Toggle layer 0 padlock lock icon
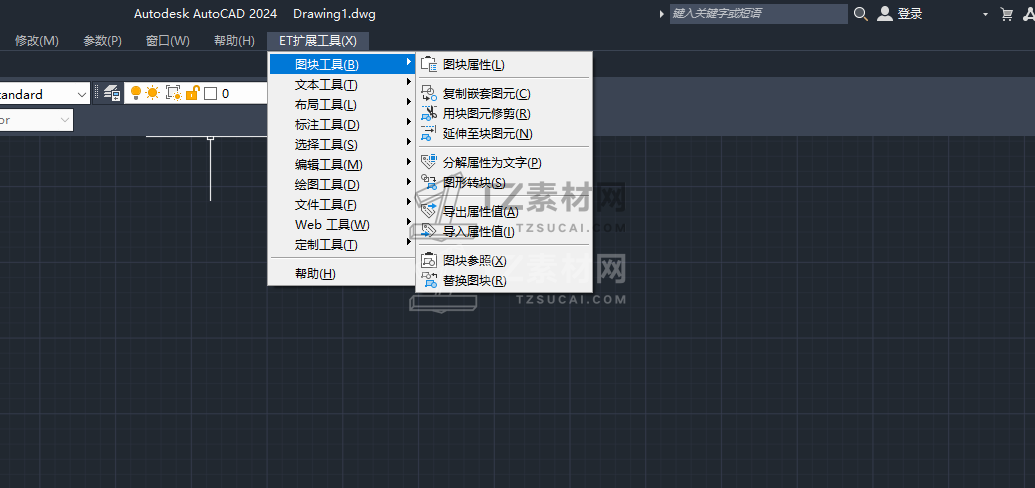 [192, 93]
